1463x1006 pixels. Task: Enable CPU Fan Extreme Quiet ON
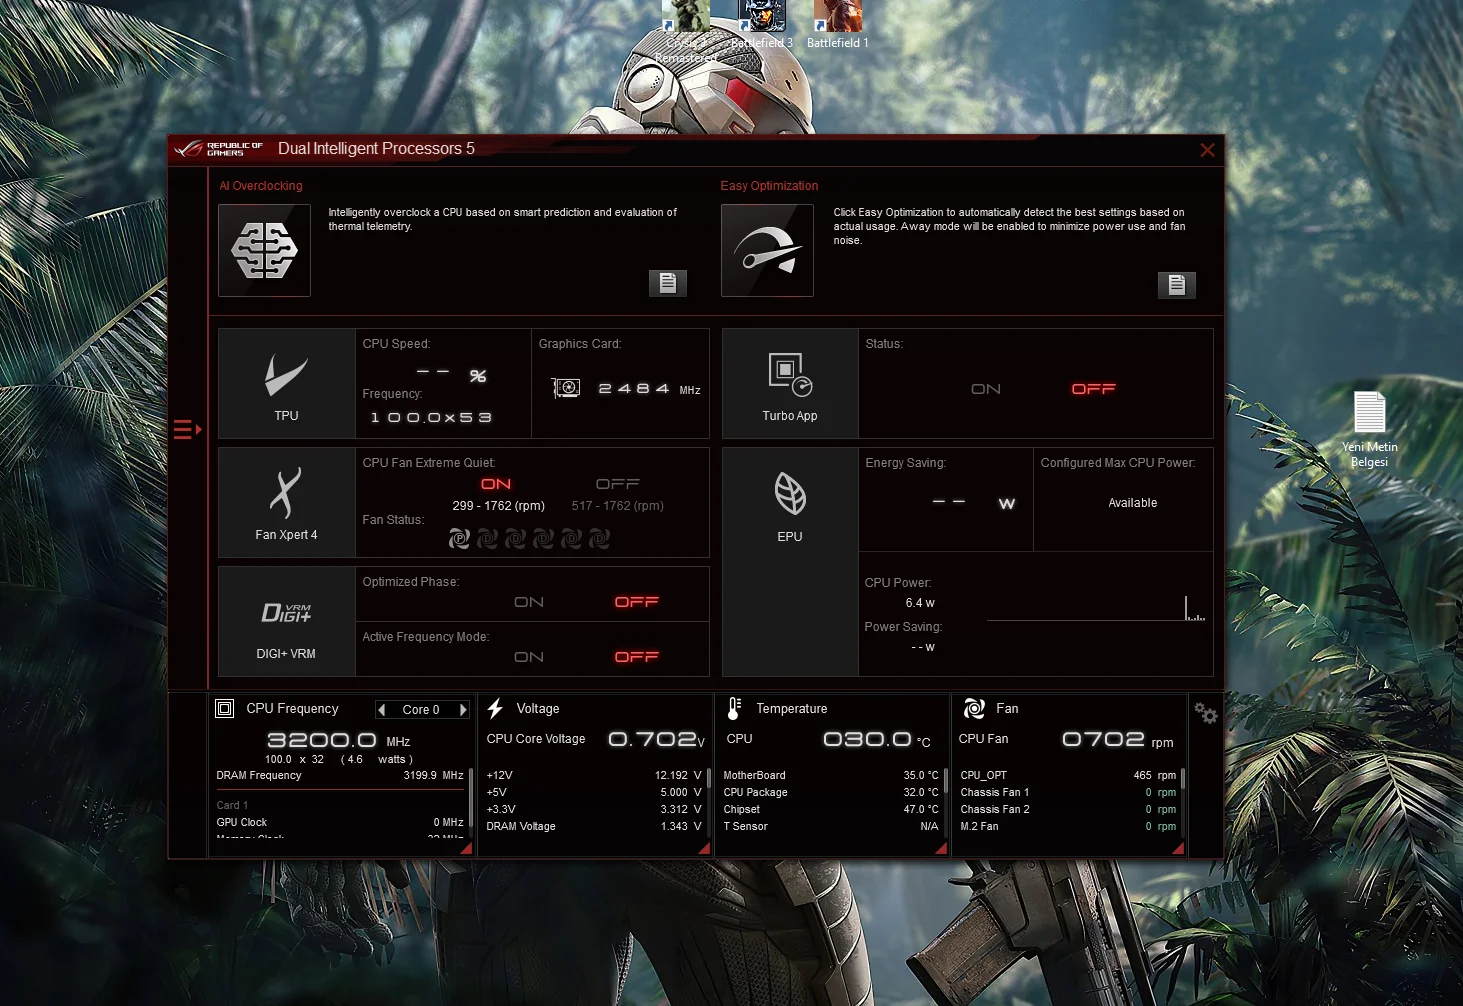tap(496, 484)
